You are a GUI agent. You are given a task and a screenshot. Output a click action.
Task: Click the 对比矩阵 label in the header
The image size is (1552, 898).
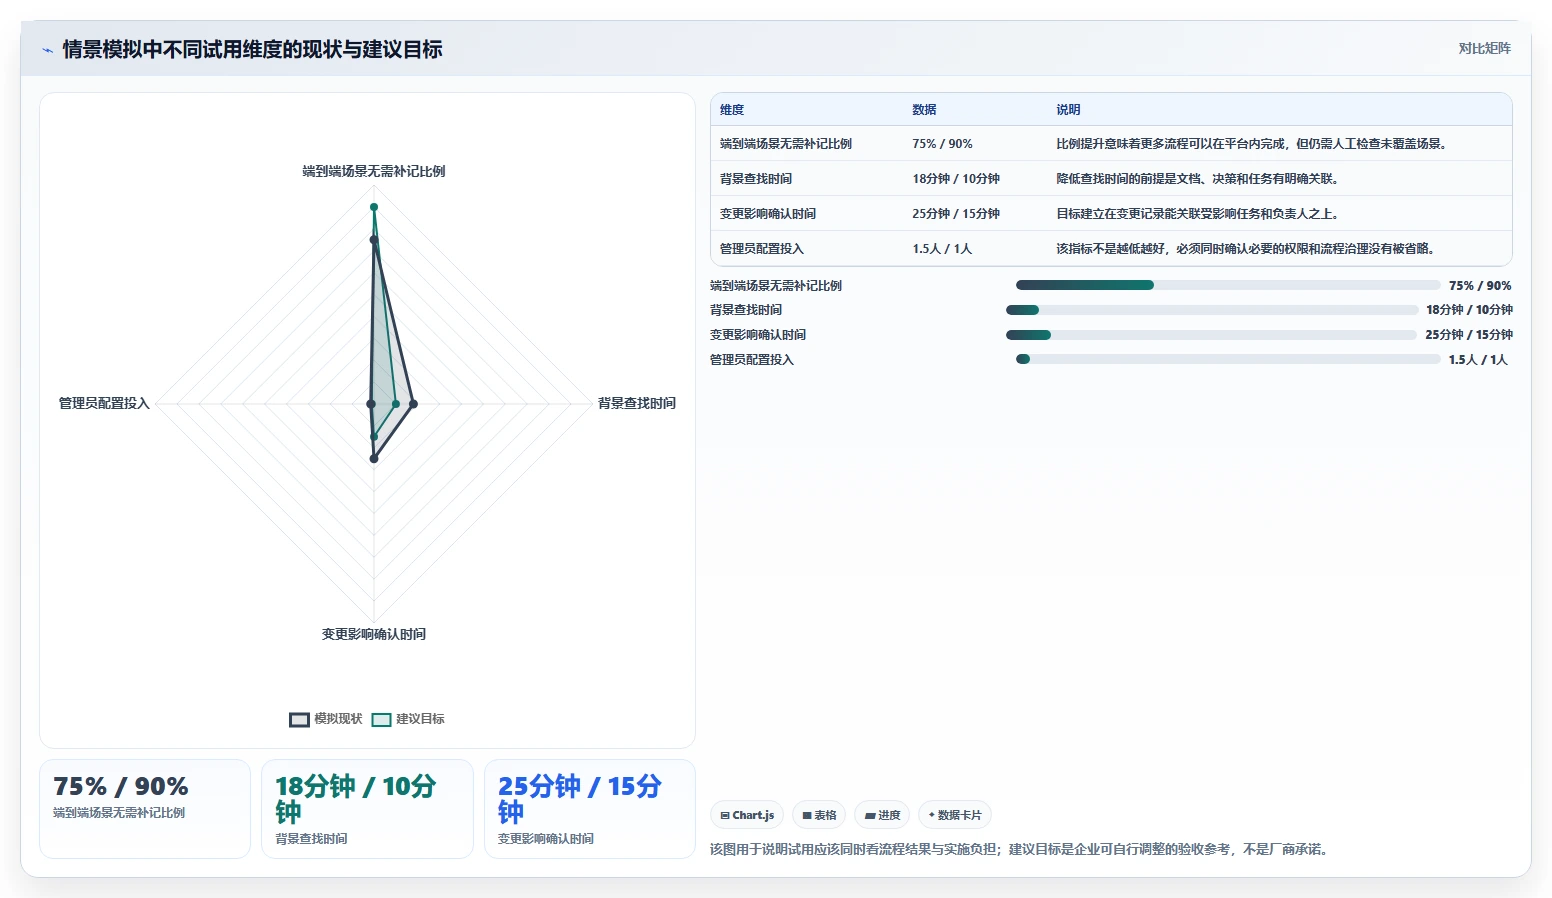1484,48
